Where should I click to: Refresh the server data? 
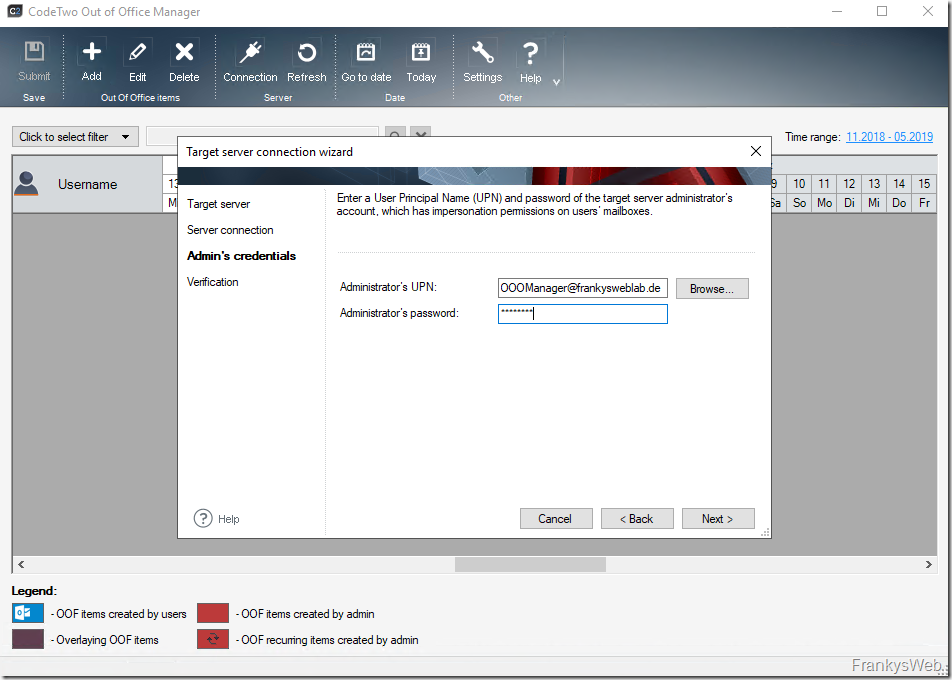pos(307,61)
